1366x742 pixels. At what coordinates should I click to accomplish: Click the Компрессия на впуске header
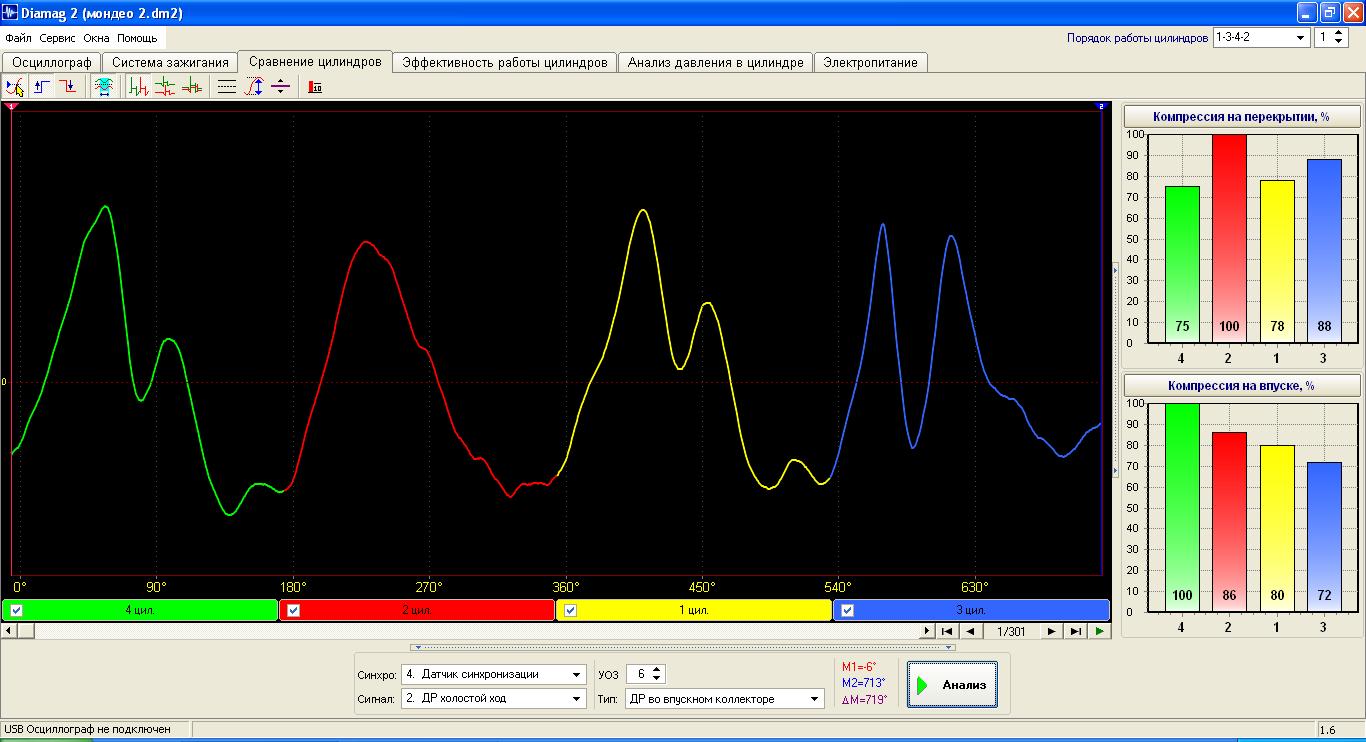coord(1241,385)
